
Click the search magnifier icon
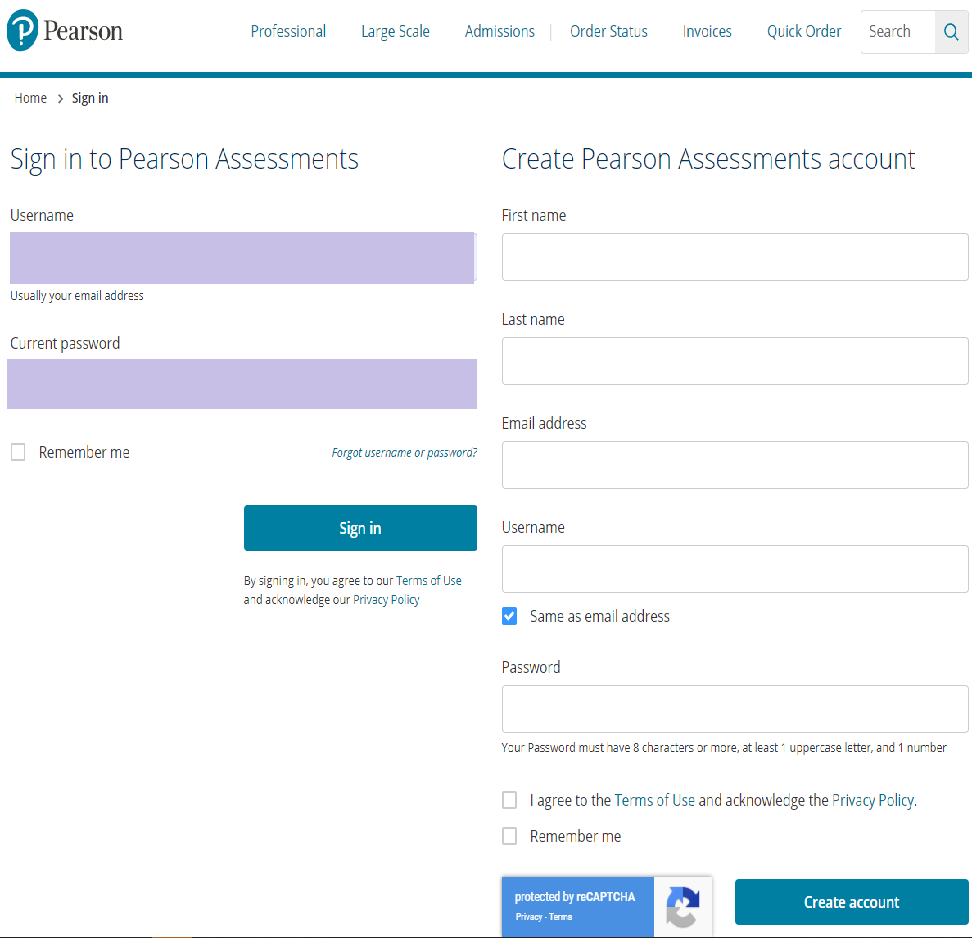click(x=951, y=33)
